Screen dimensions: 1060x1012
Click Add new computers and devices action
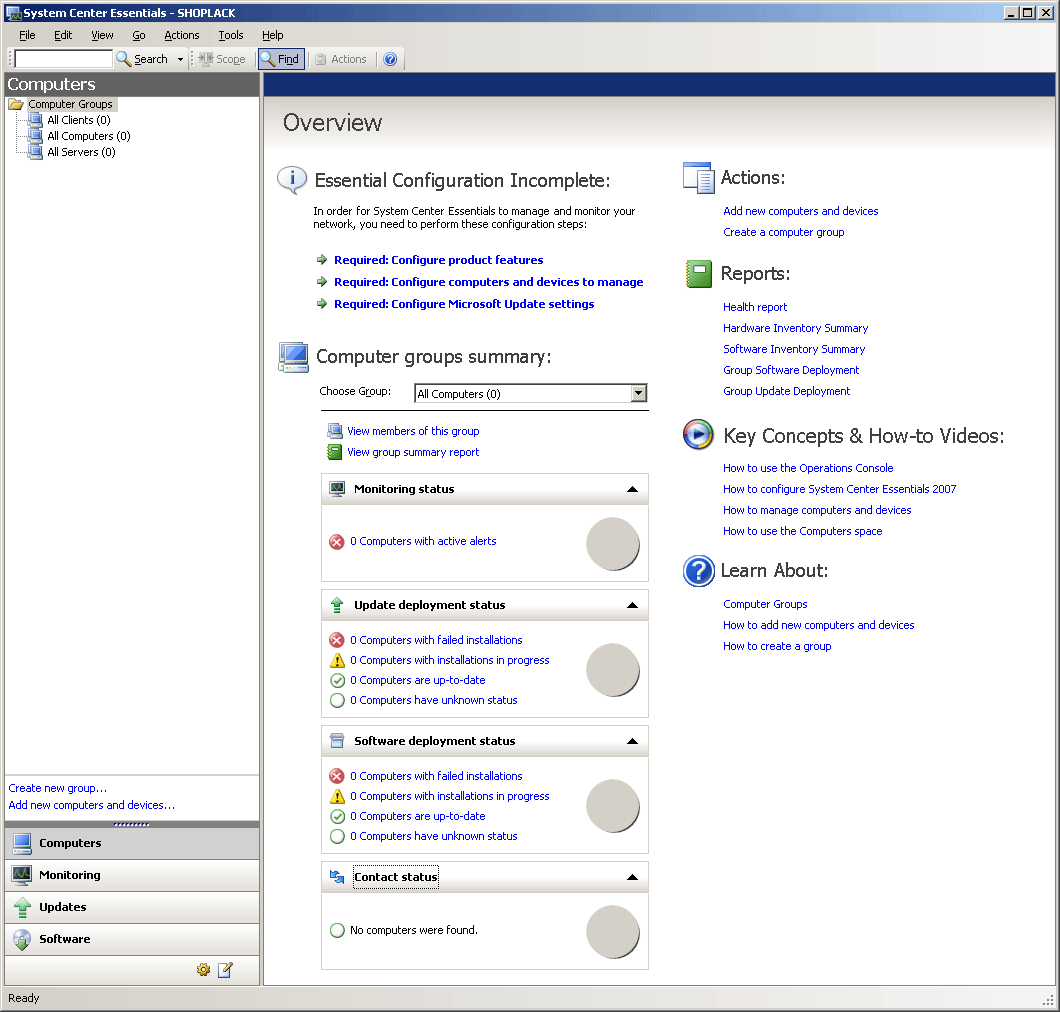(800, 212)
